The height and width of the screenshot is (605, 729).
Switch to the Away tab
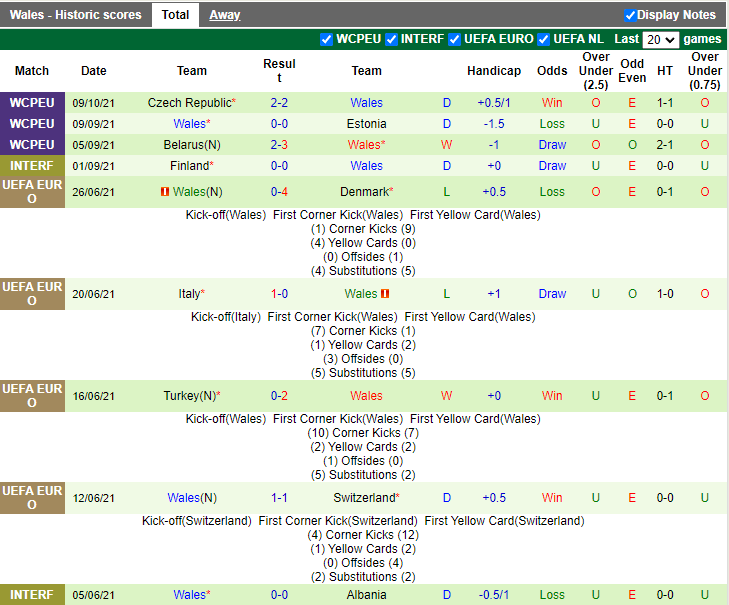[x=224, y=15]
